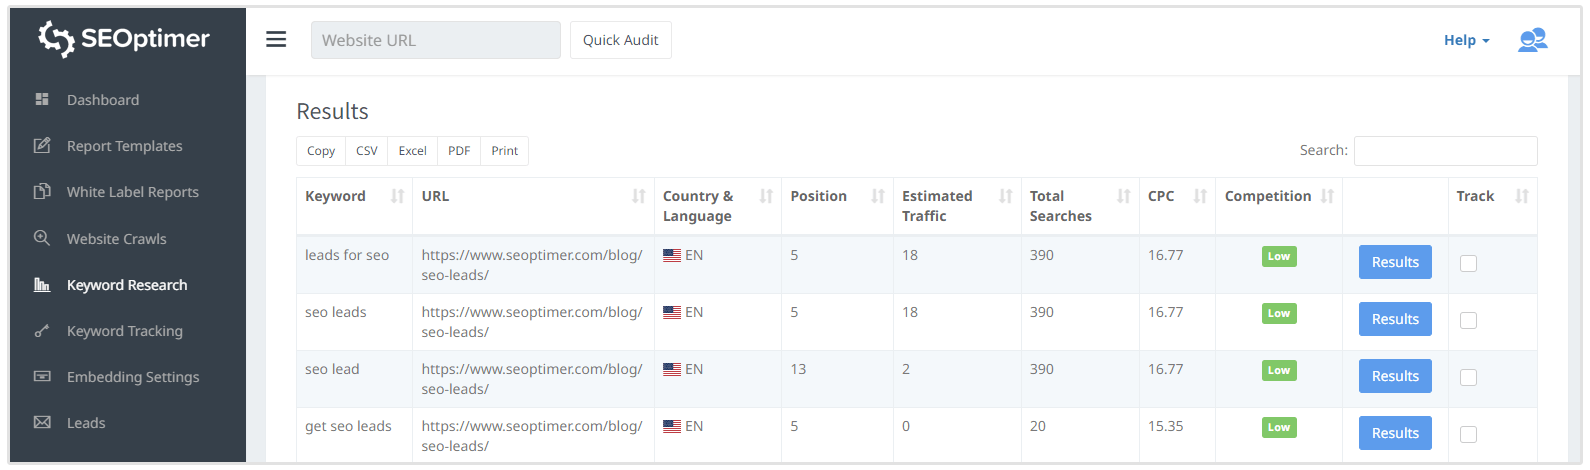The width and height of the screenshot is (1590, 470).
Task: Click the White Label Reports documents icon
Action: (x=42, y=192)
